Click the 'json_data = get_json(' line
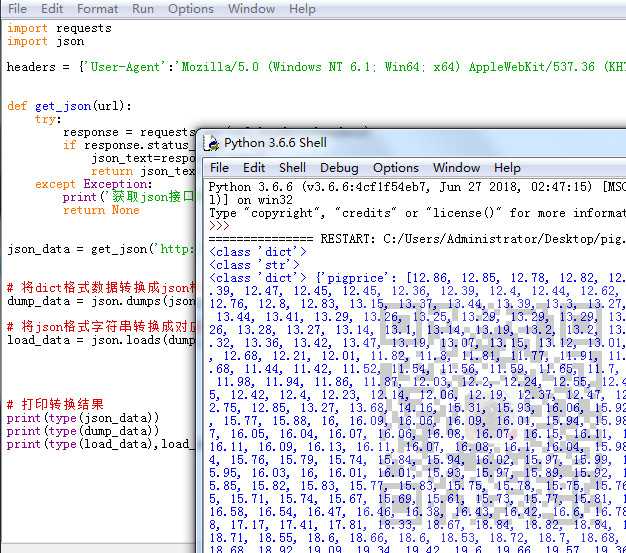This screenshot has height=553, width=626. coord(101,249)
